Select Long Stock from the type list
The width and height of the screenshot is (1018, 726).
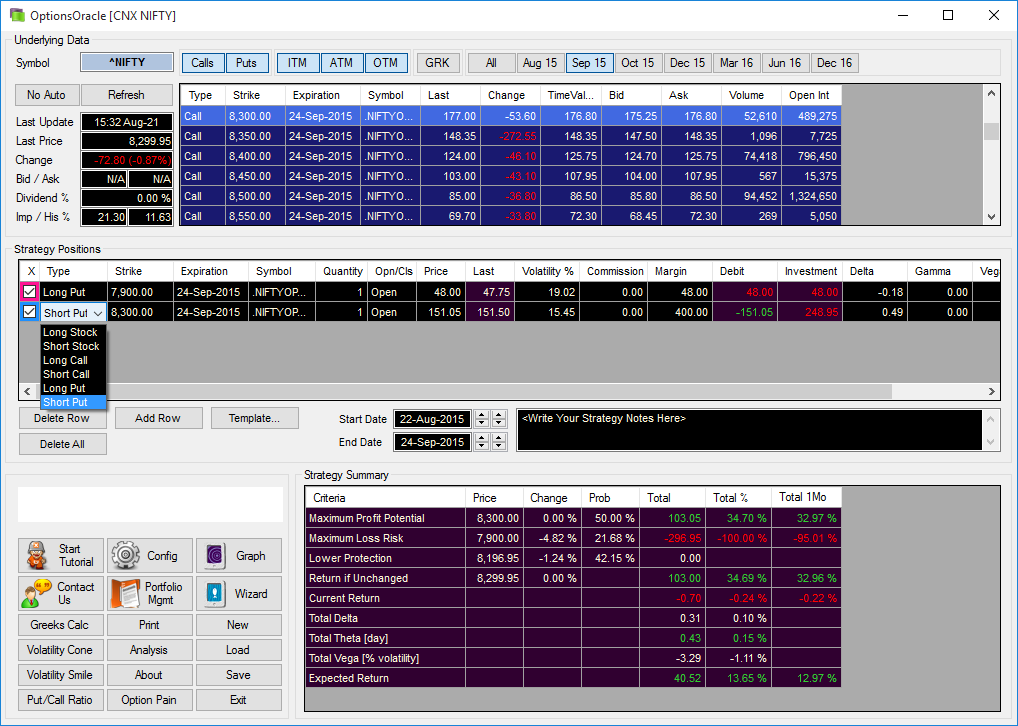click(73, 332)
